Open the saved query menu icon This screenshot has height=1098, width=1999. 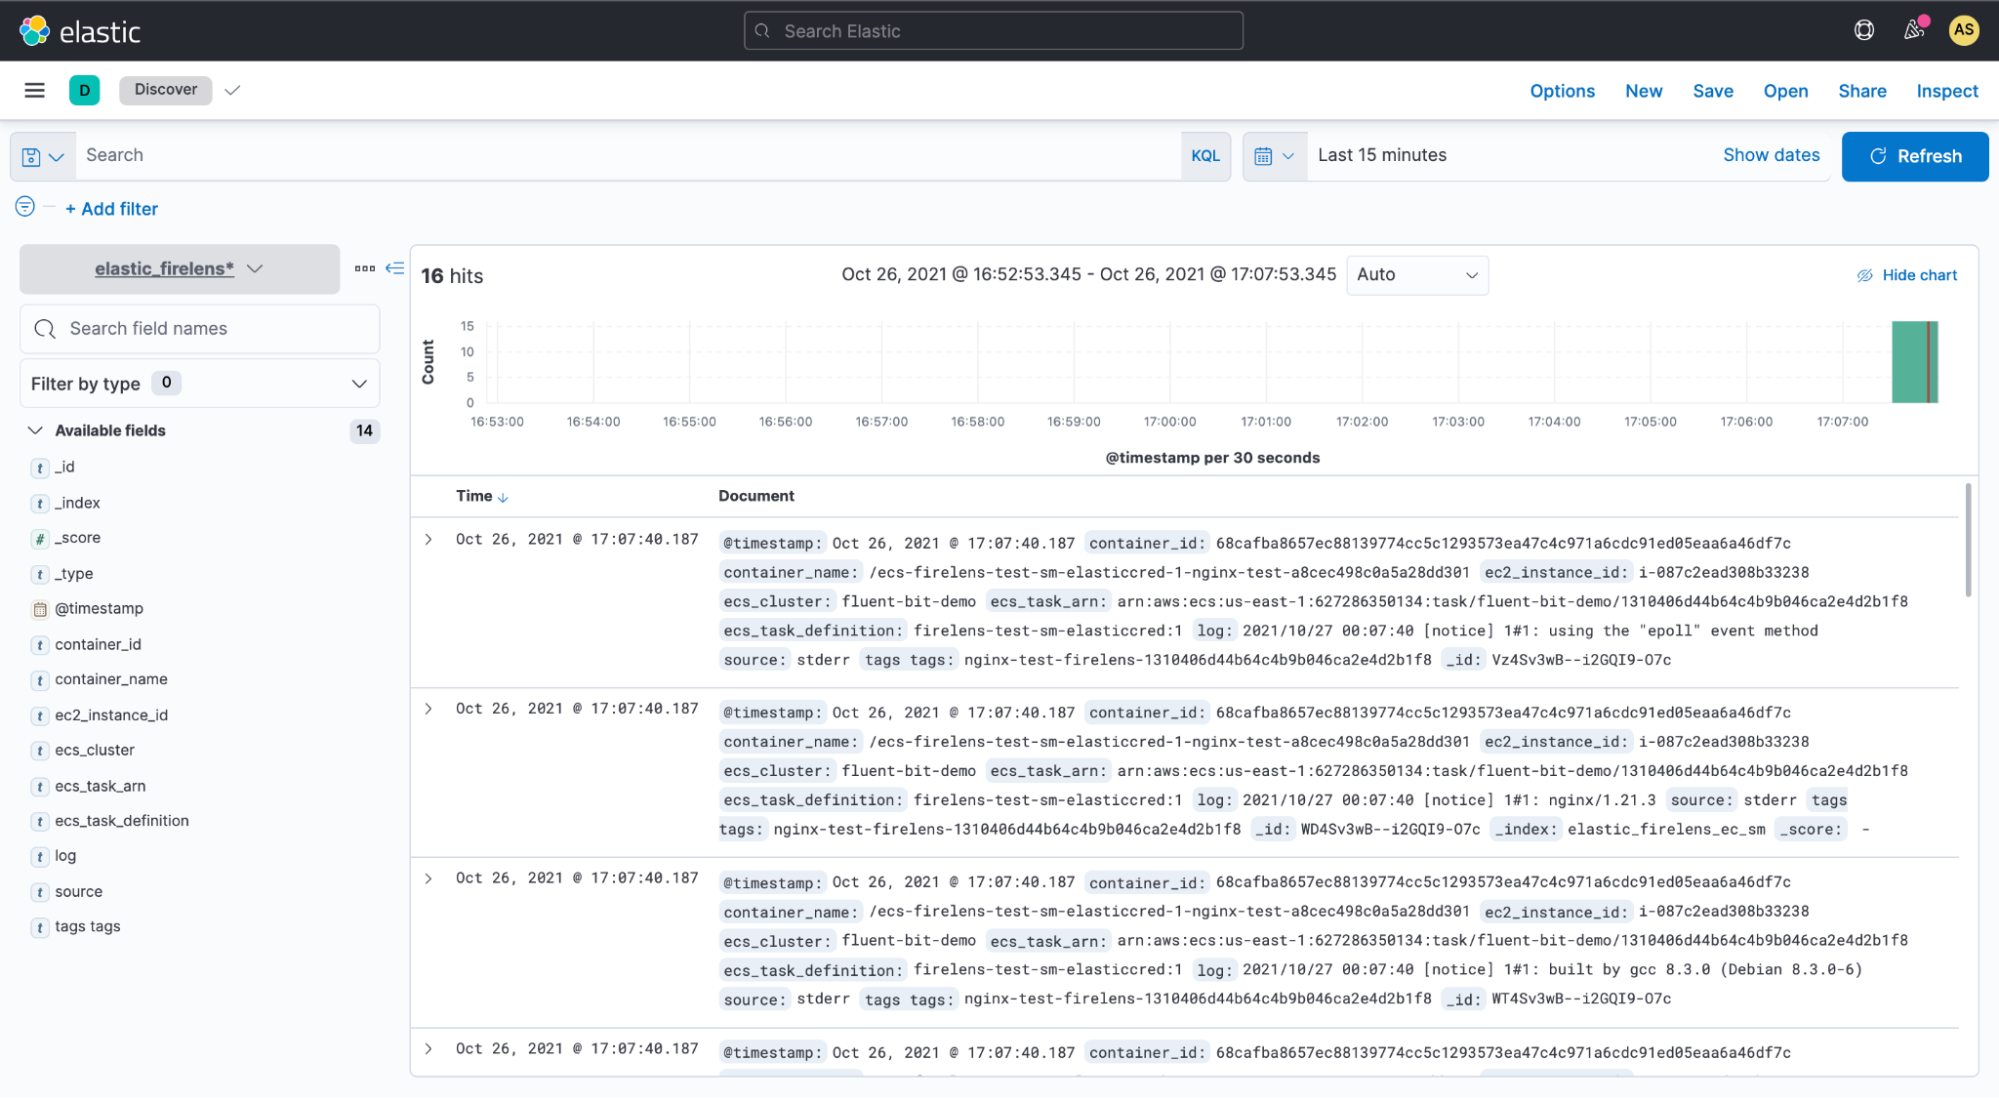click(x=43, y=156)
